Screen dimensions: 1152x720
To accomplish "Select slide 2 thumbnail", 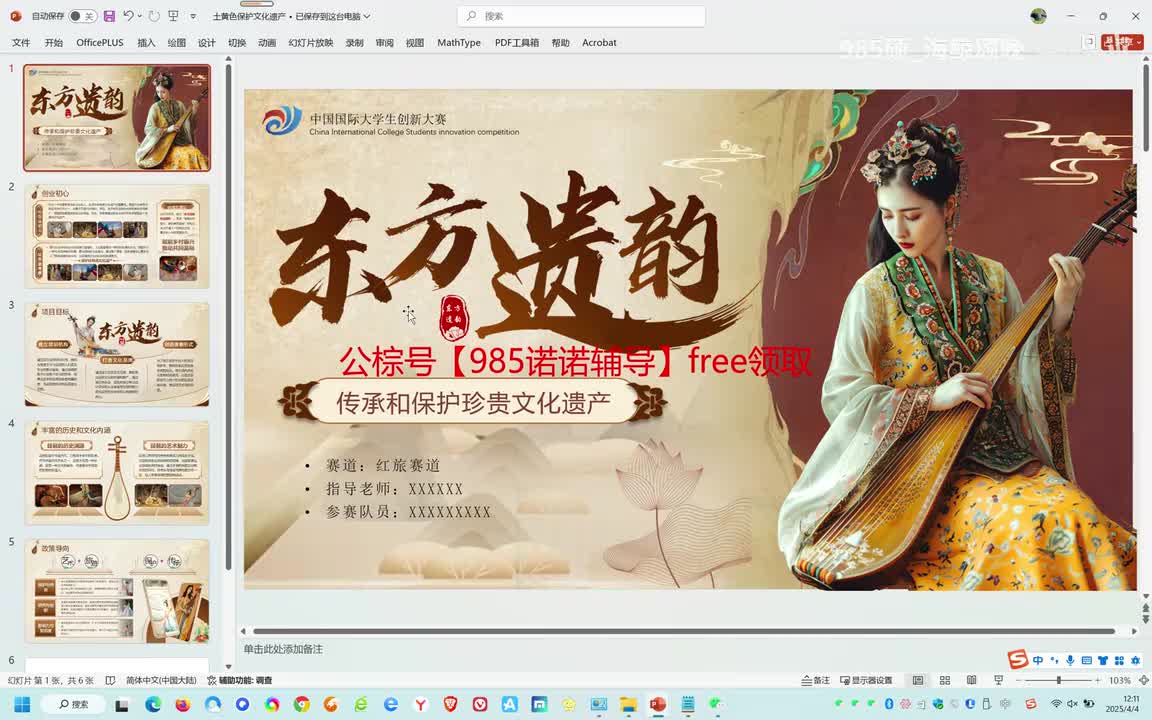I will (117, 237).
